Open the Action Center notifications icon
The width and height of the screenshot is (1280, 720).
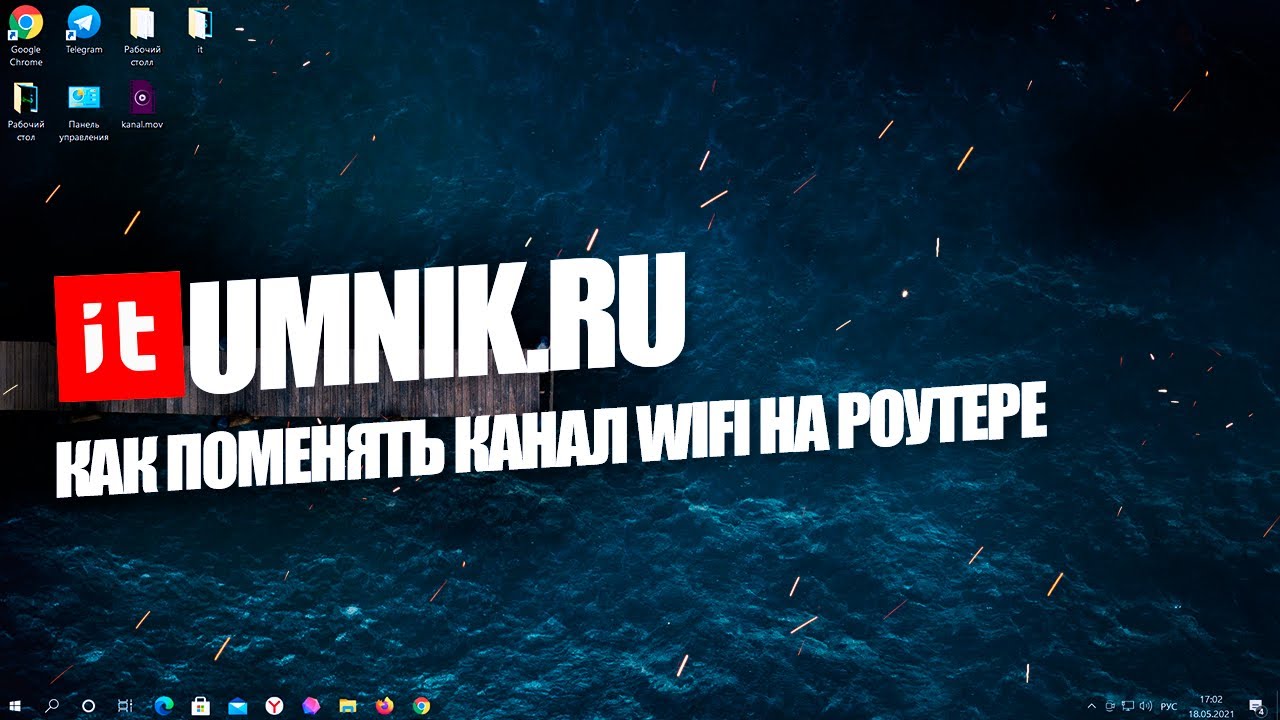[1257, 706]
